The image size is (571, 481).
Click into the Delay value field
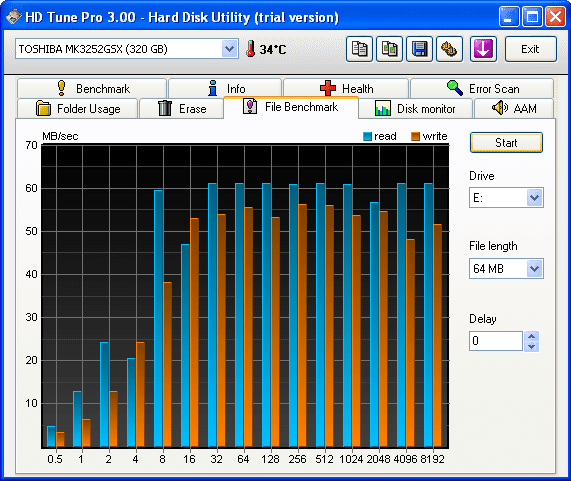point(496,341)
